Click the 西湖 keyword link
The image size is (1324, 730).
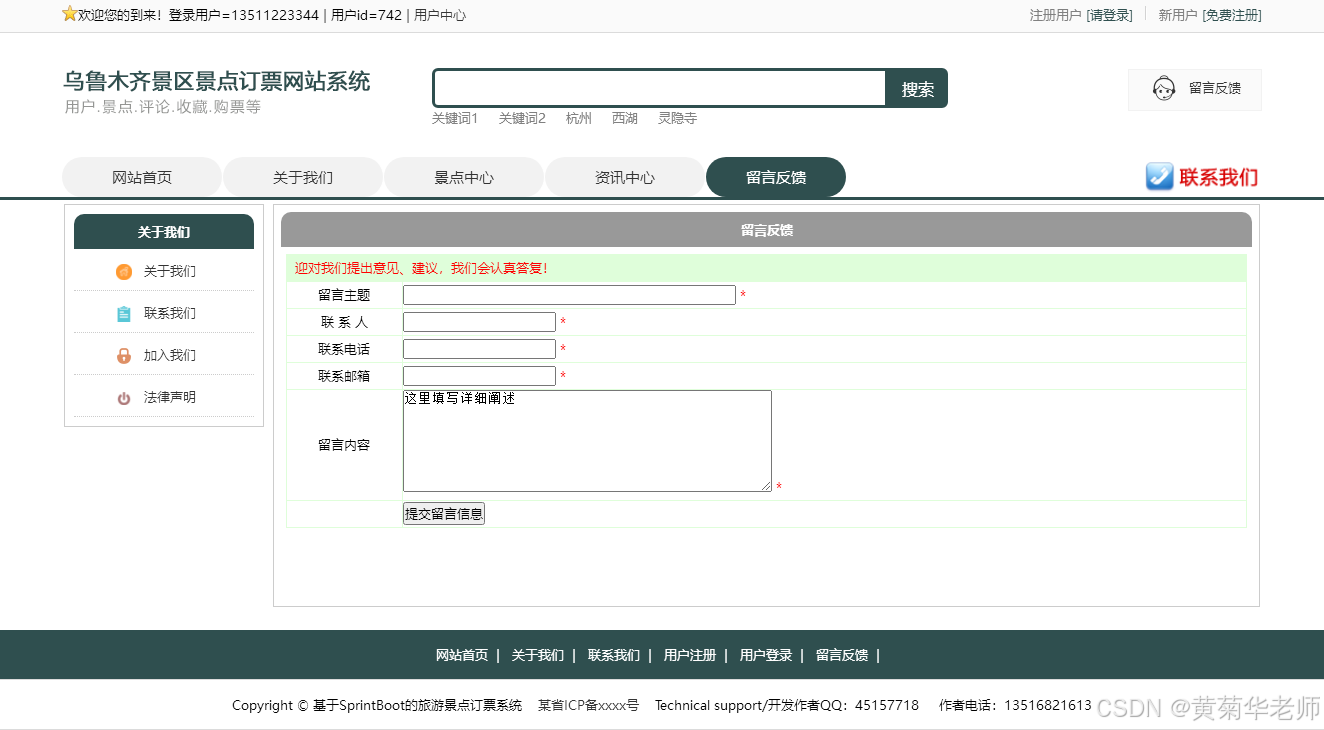pos(625,118)
